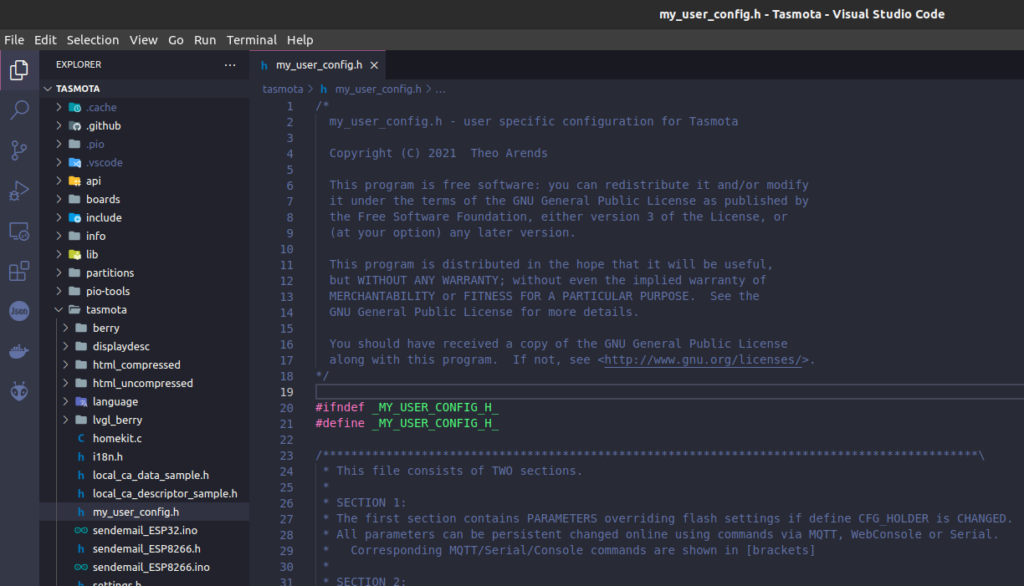The width and height of the screenshot is (1024, 586).
Task: Open i18n.h file
Action: click(x=144, y=457)
